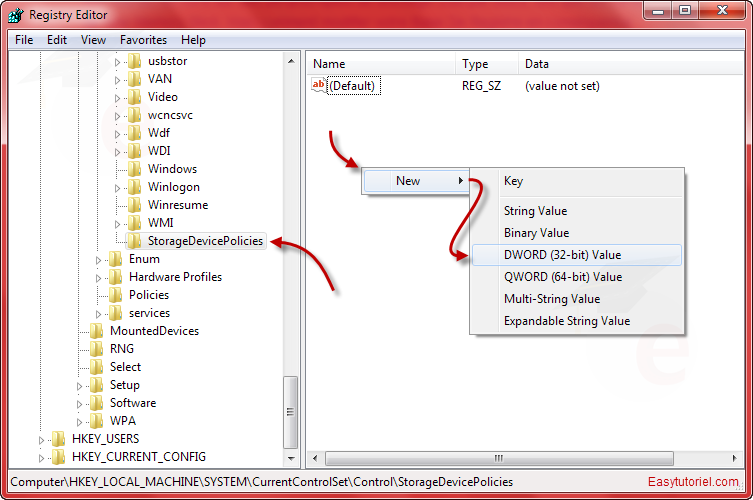The width and height of the screenshot is (753, 500).
Task: Click the Policies folder icon
Action: [116, 295]
